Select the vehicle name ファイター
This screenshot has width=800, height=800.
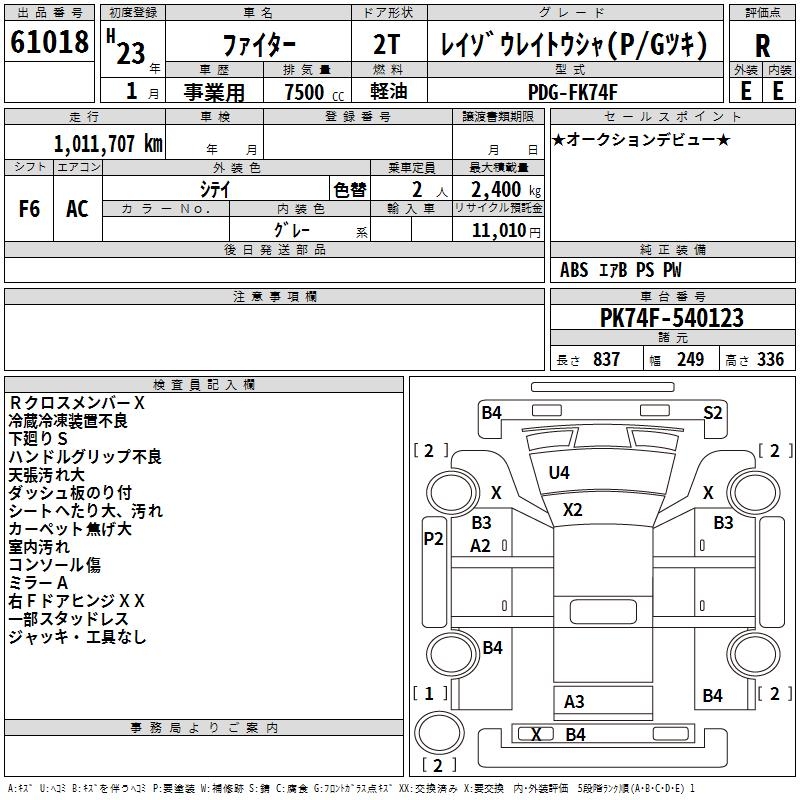coord(259,45)
